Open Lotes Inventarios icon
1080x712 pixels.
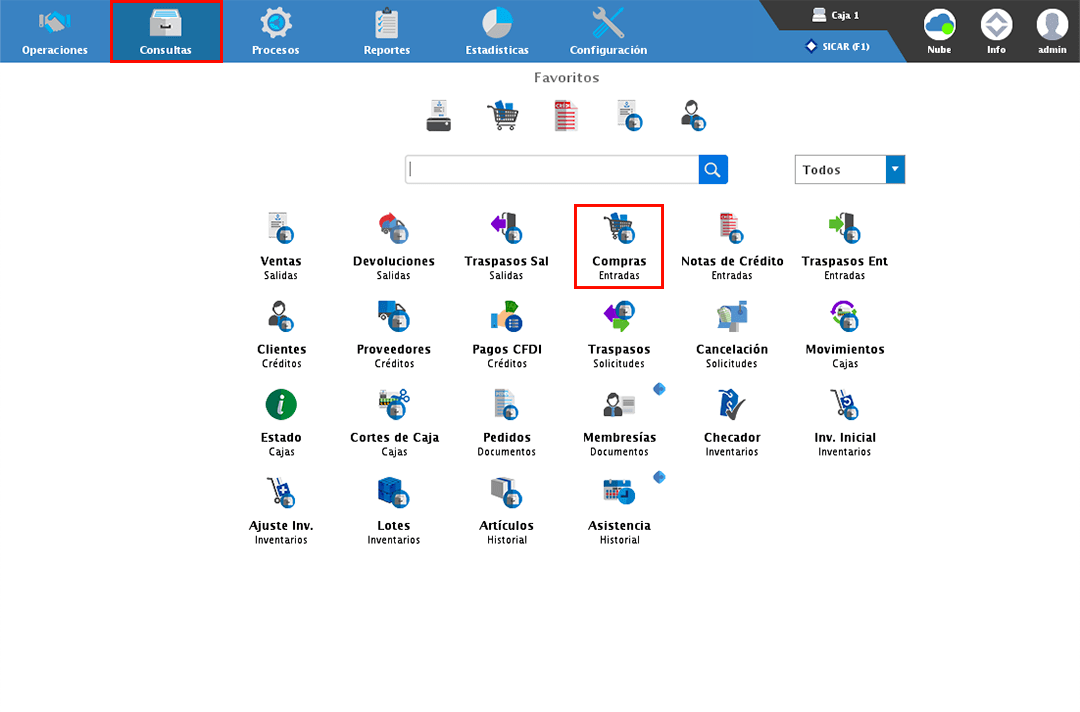pyautogui.click(x=394, y=494)
